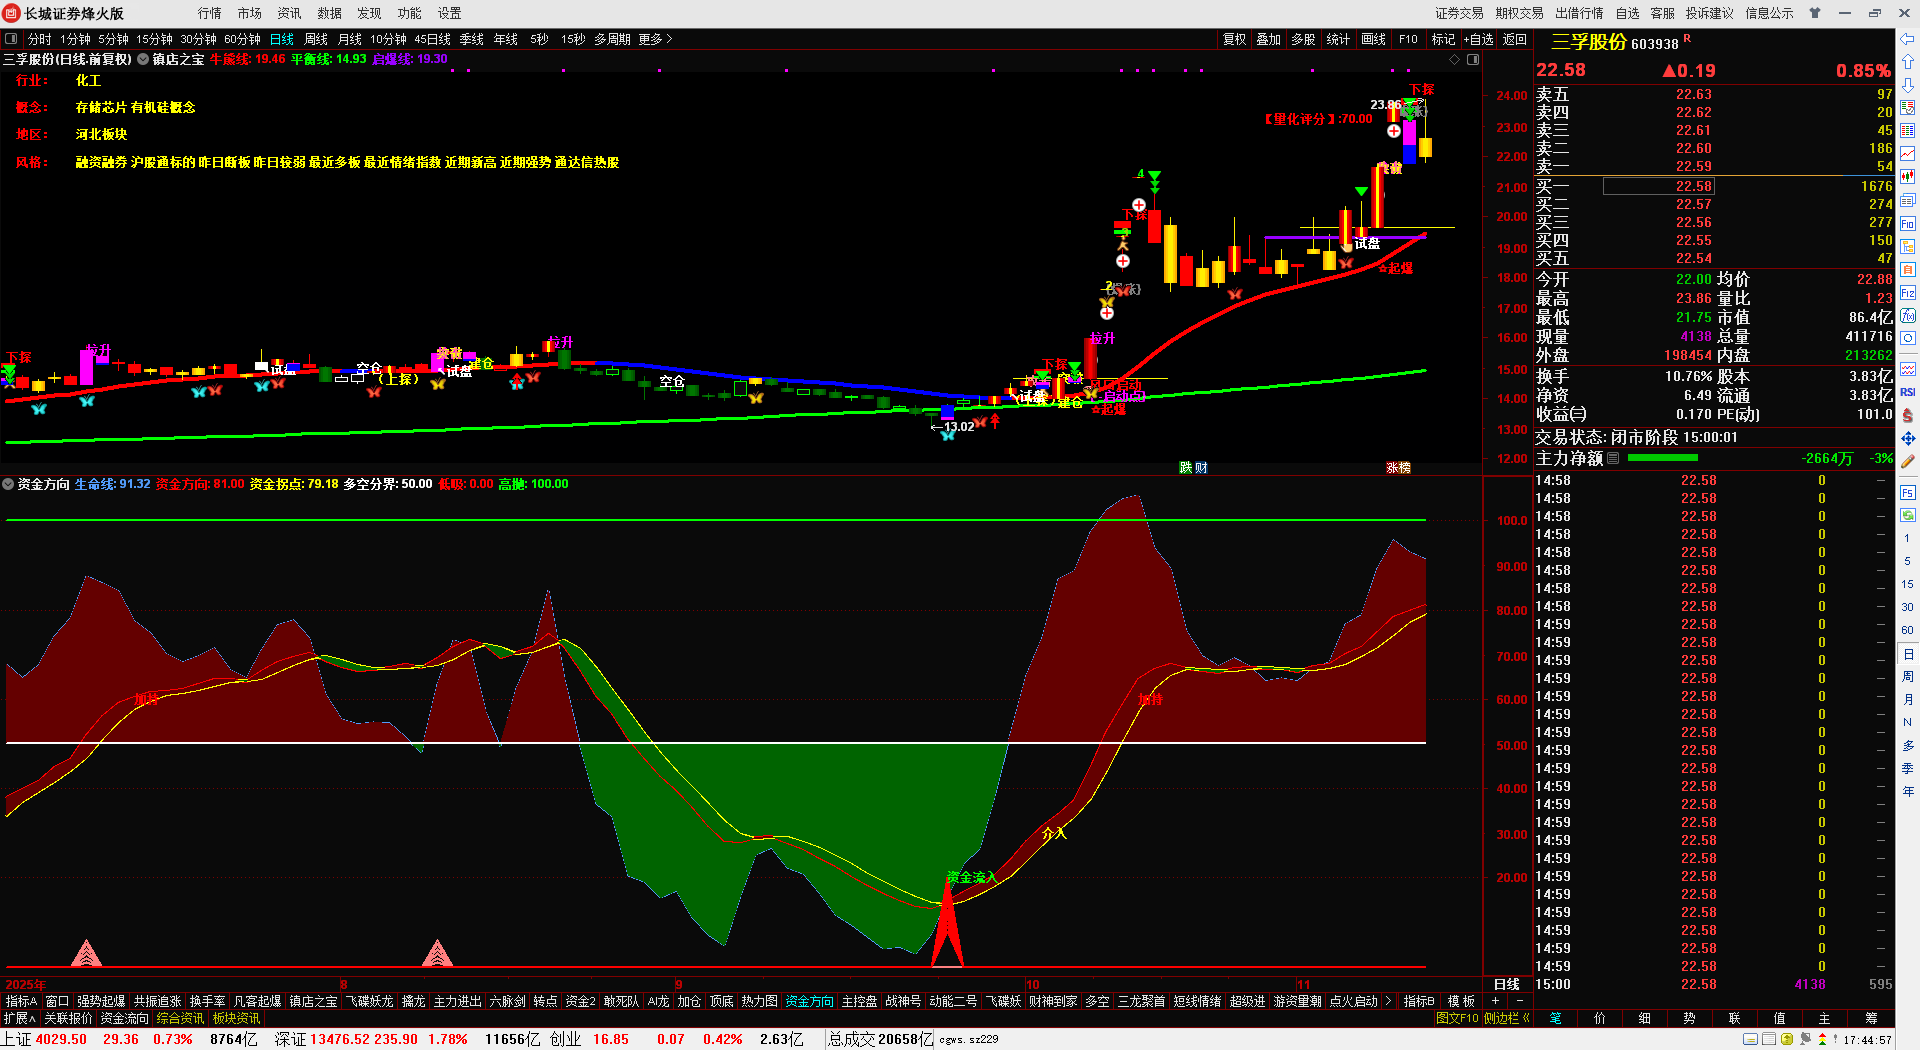Image resolution: width=1920 pixels, height=1050 pixels.
Task: Toggle the 统计 statistics option
Action: 1338,39
